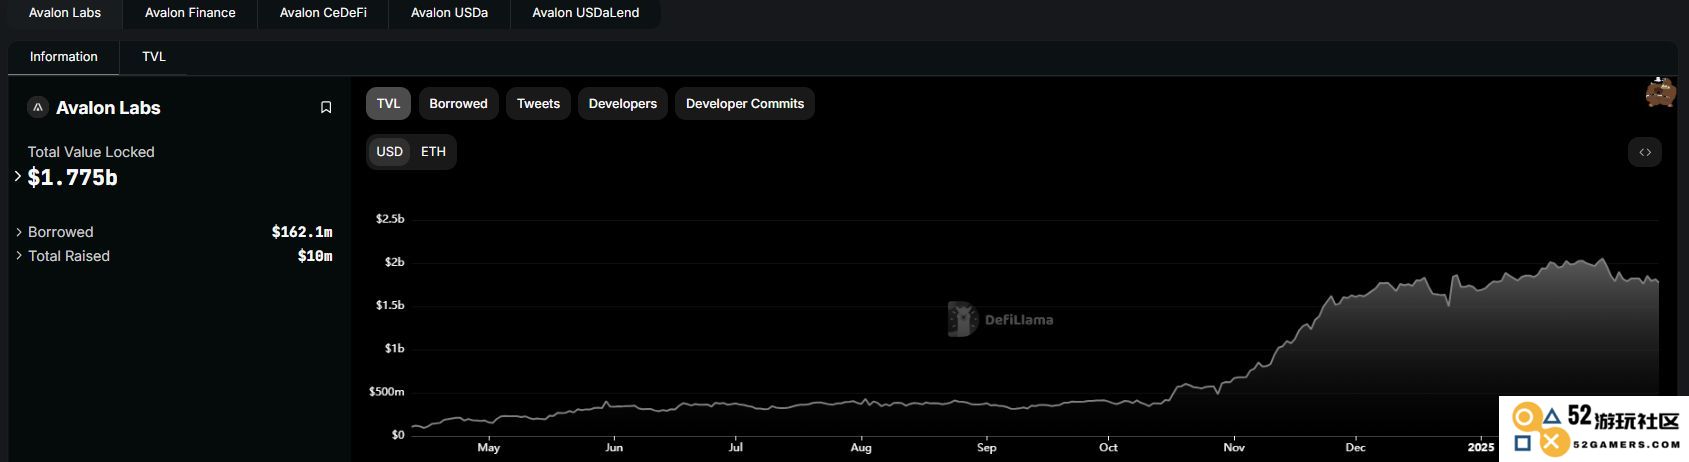1689x462 pixels.
Task: Click the Jul x-axis label
Action: point(736,447)
